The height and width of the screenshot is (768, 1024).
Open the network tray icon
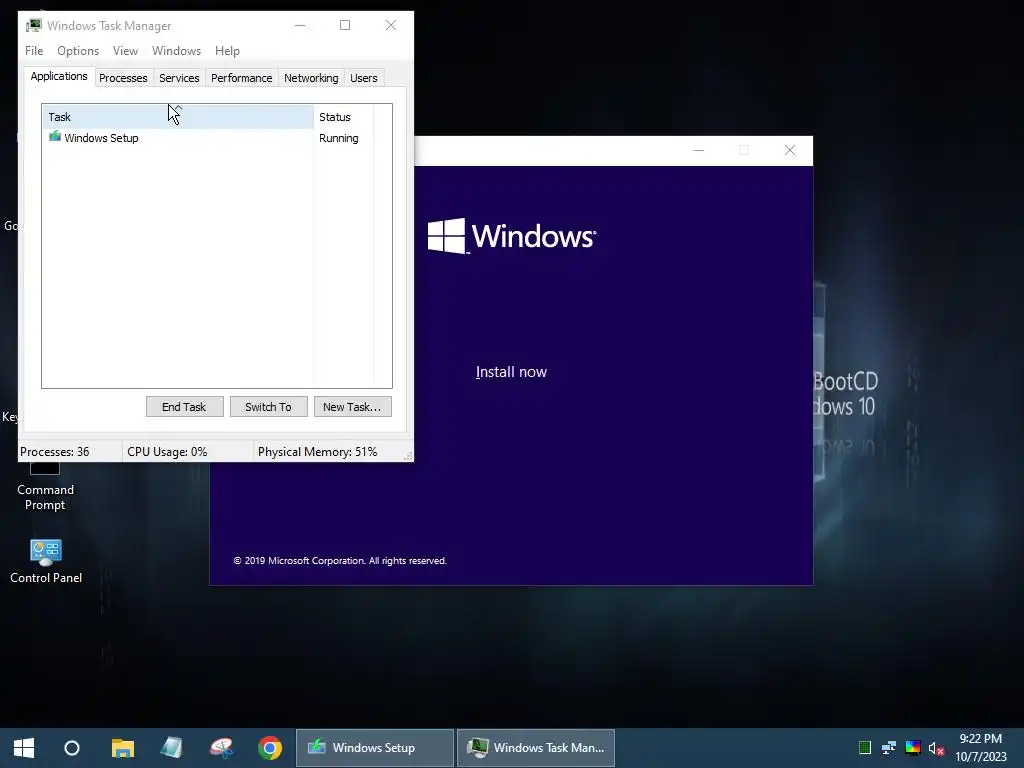coord(889,748)
